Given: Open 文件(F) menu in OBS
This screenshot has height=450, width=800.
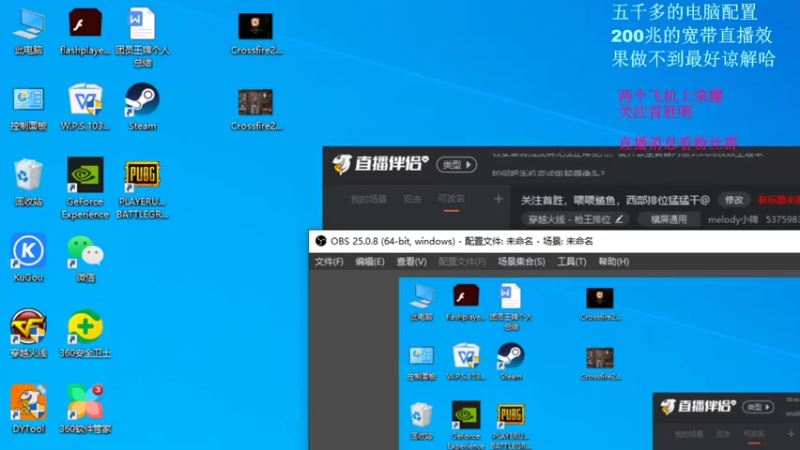Looking at the screenshot, I should tap(329, 262).
